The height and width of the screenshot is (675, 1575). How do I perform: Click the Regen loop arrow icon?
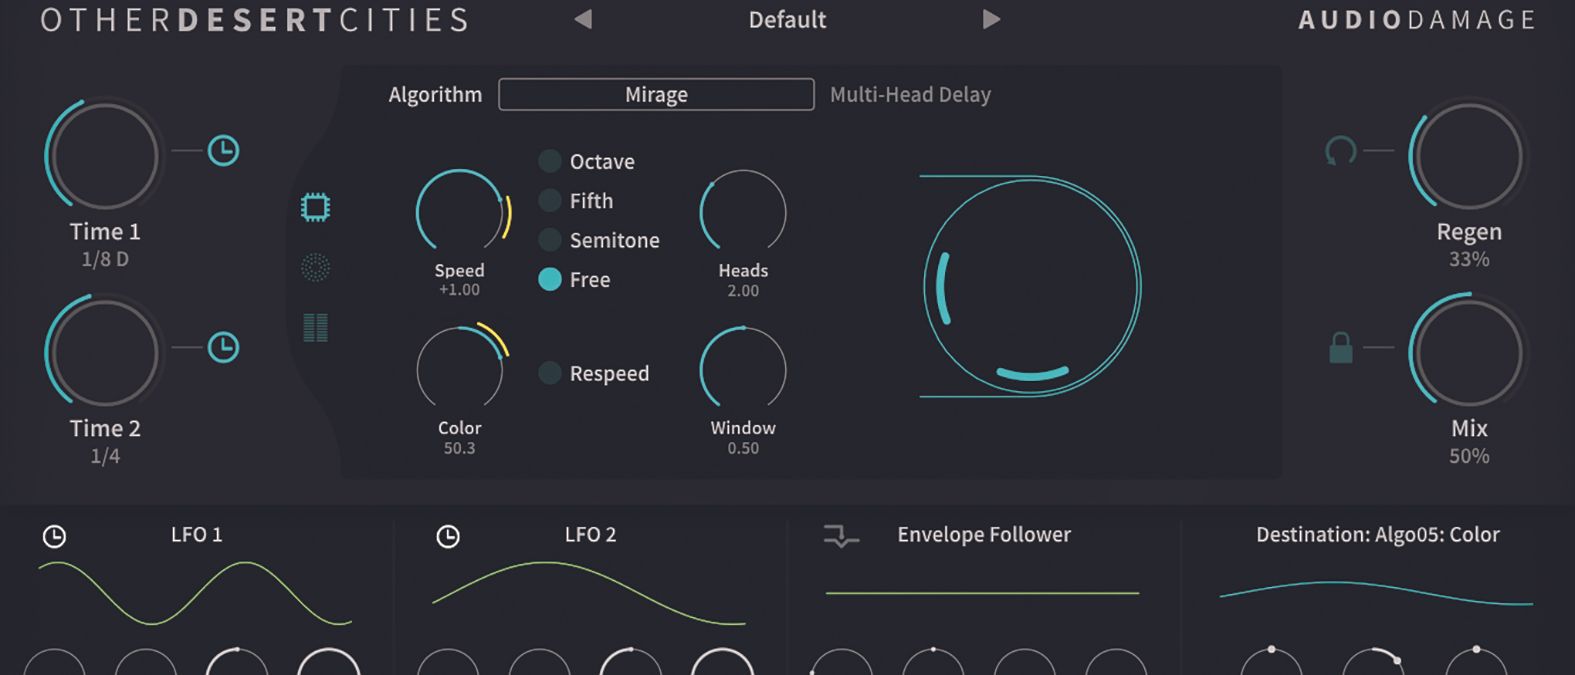(x=1340, y=151)
